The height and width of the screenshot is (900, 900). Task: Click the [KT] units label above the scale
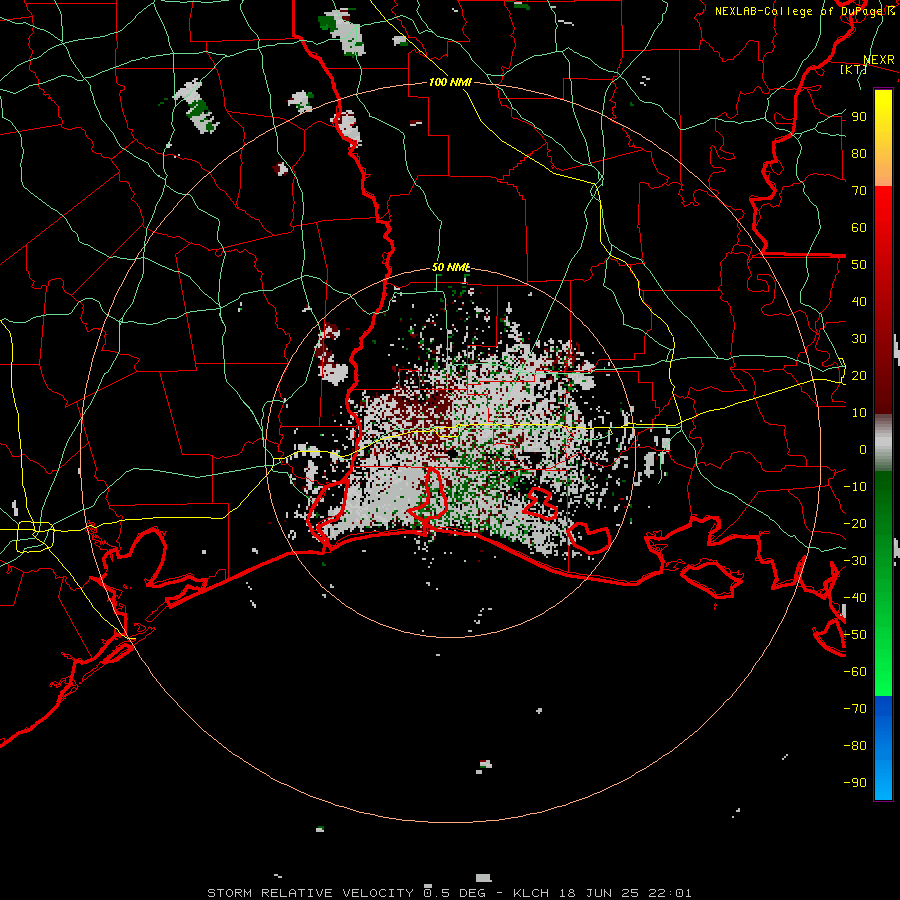tap(853, 69)
